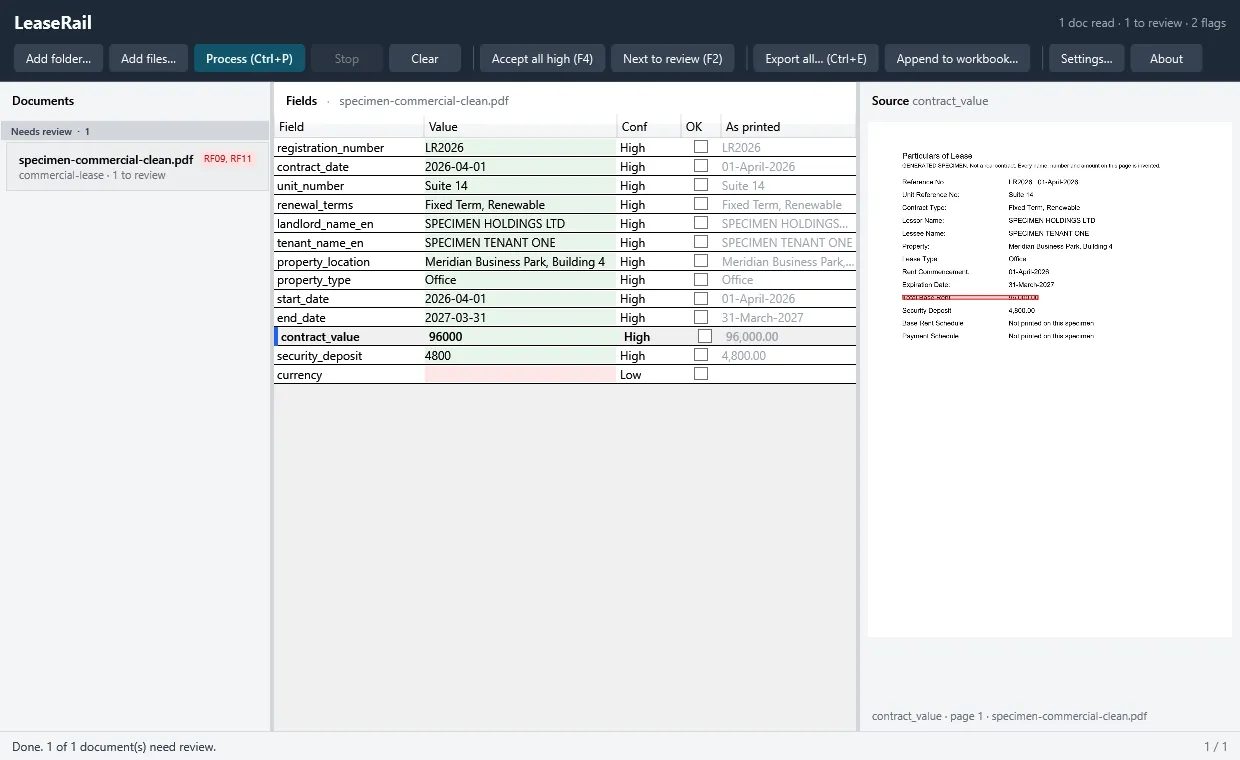Screen dimensions: 1240x760
Task: Click the Value column header
Action: pos(520,127)
